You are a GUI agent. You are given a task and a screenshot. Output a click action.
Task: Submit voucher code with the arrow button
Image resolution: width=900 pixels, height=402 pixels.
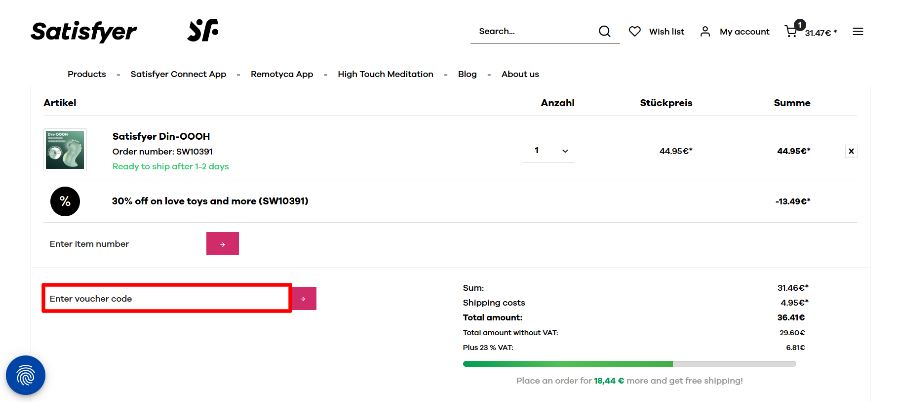304,299
